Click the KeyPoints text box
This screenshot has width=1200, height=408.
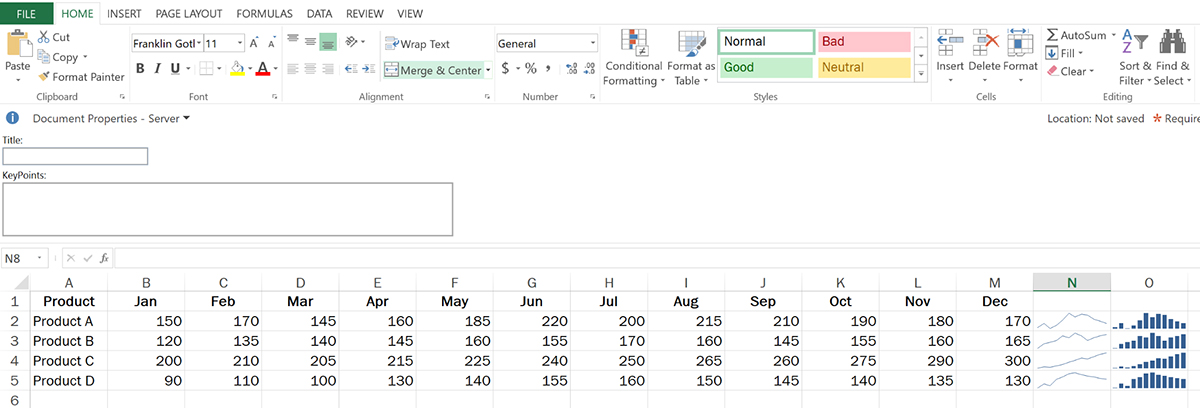(228, 209)
